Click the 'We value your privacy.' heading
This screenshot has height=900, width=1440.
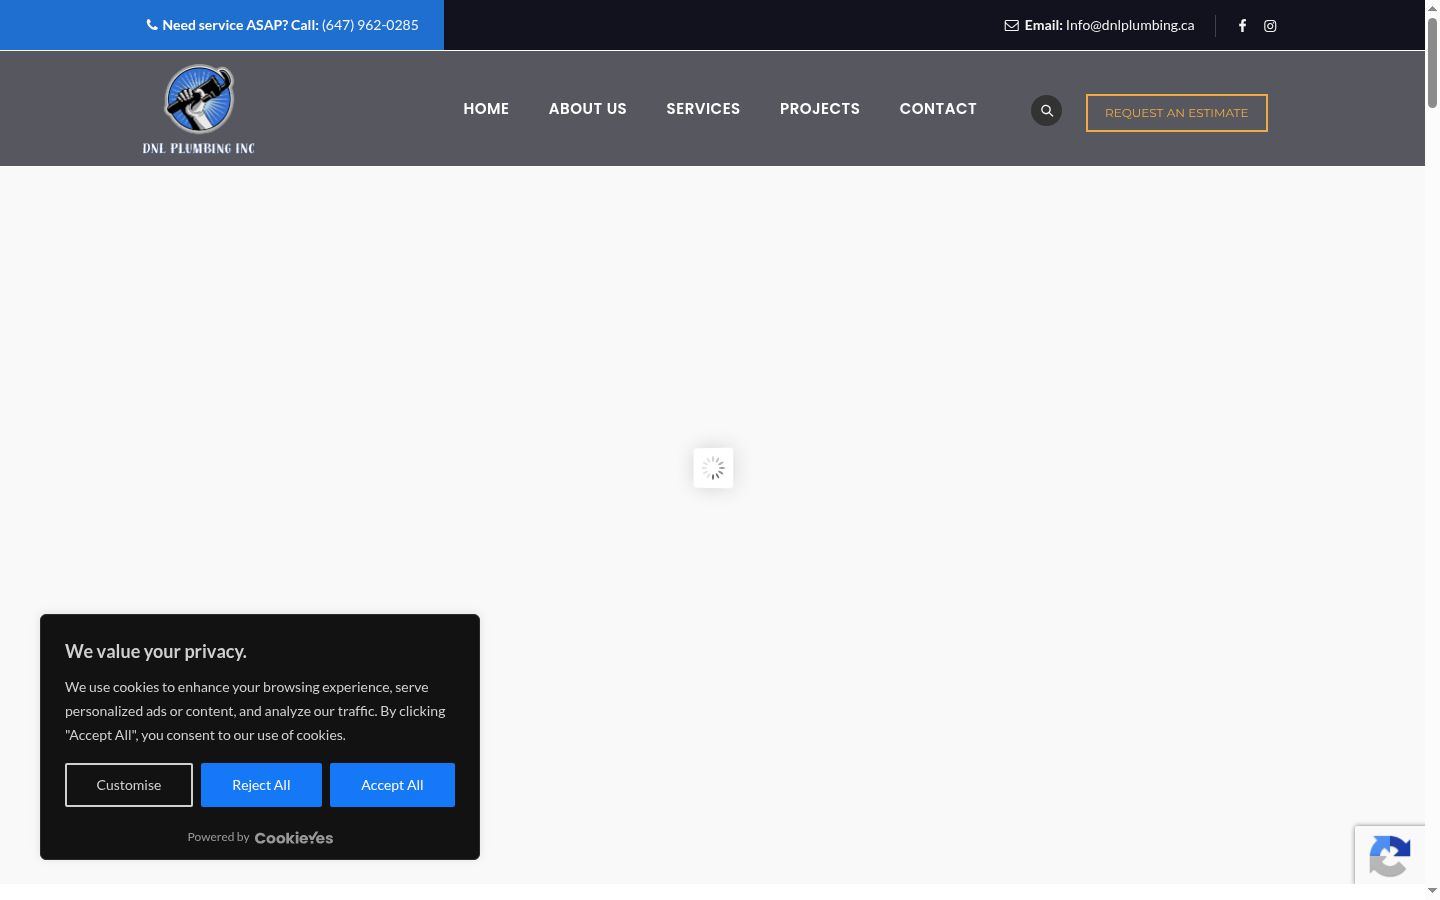156,651
